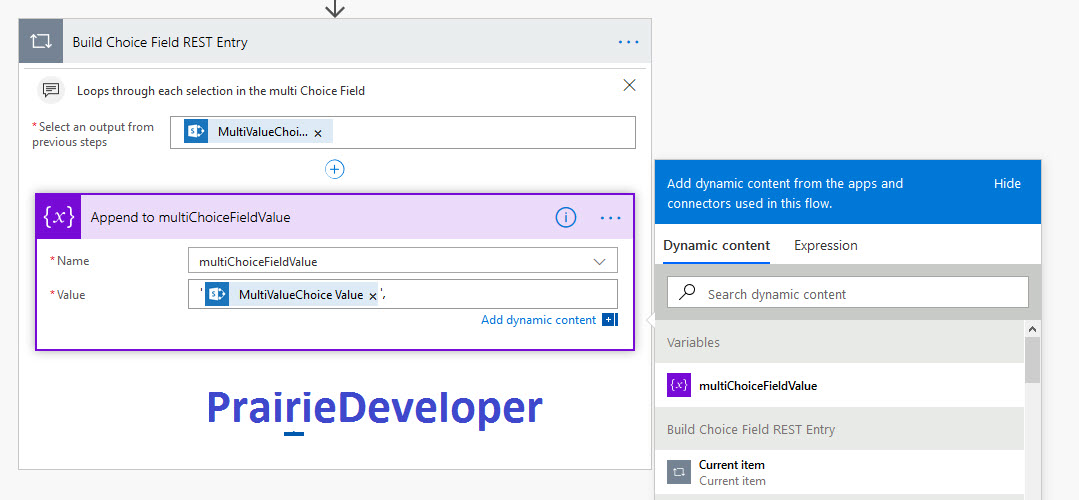Select the multiChoiceFieldValue variable
Screen dimensions: 1079x500
pyautogui.click(x=839, y=385)
